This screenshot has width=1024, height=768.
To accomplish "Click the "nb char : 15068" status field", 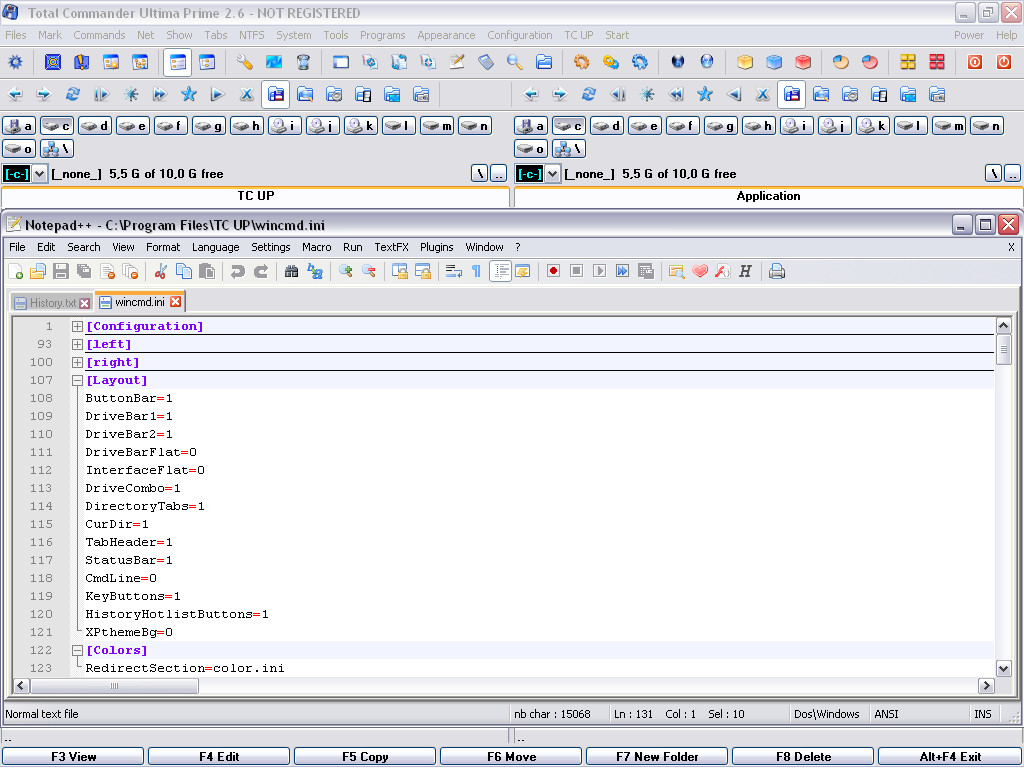I will pos(552,714).
